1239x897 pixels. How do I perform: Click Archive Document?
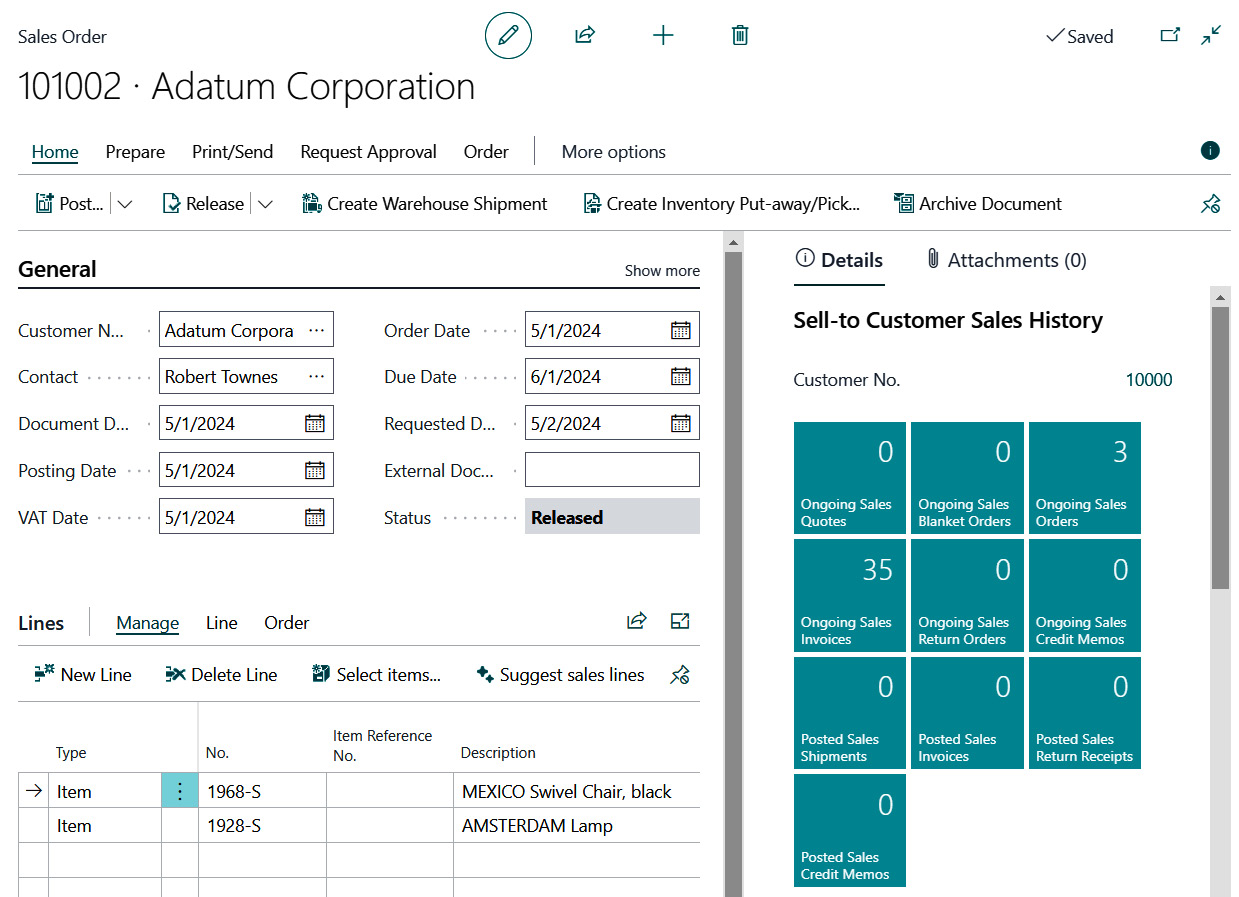tap(978, 204)
